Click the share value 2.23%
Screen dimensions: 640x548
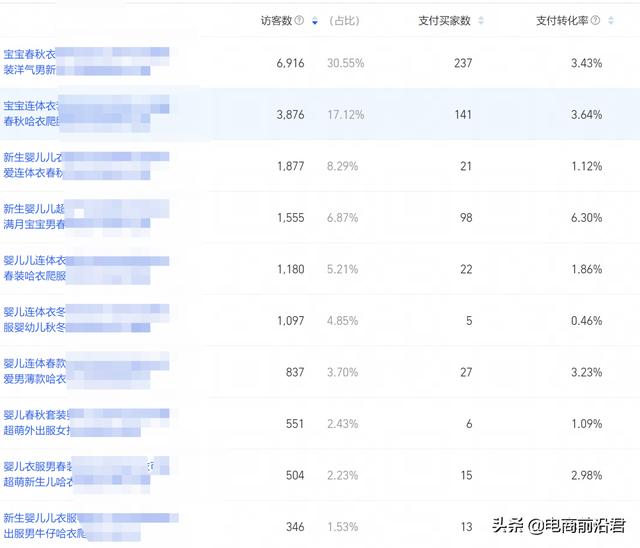pos(342,475)
